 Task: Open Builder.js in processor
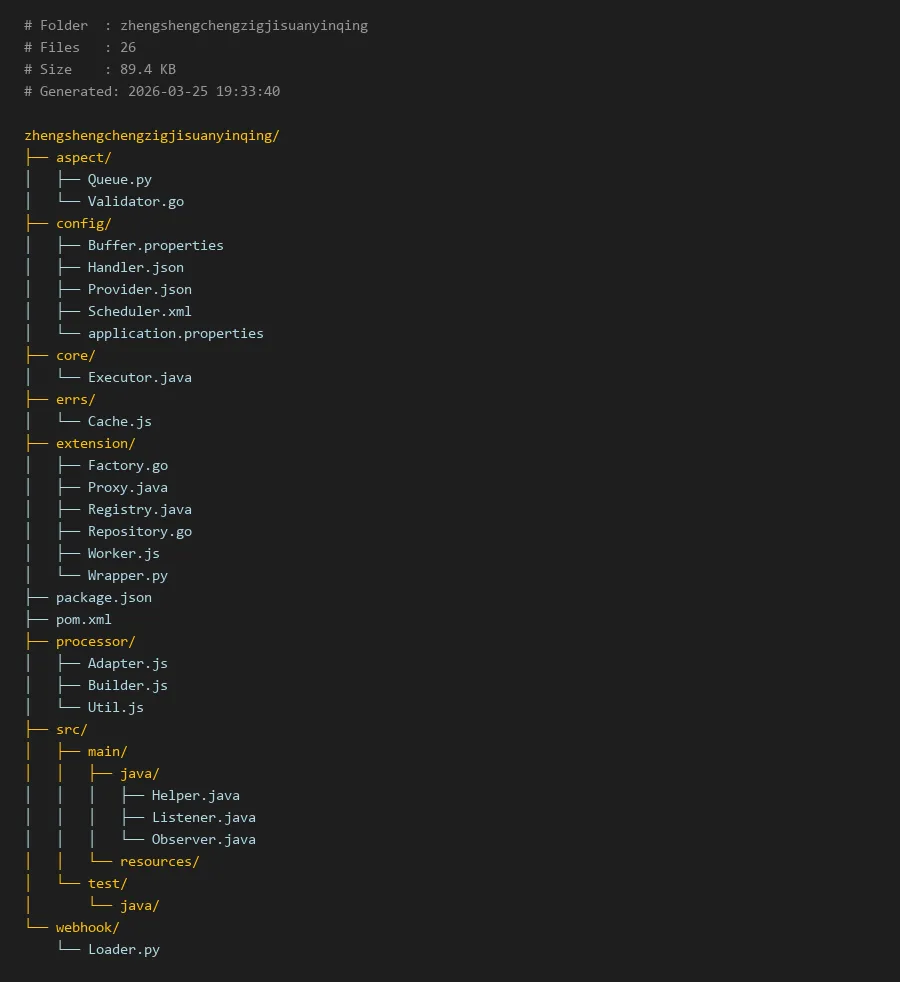pos(127,685)
